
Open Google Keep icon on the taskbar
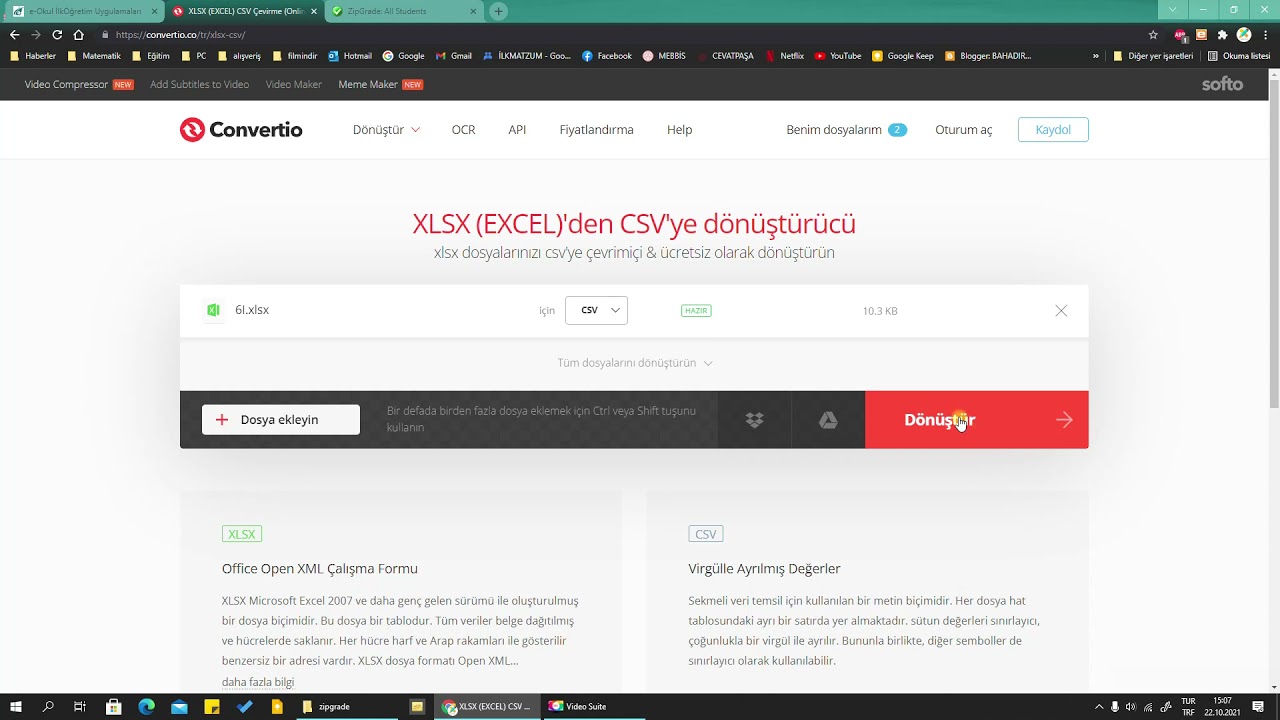pyautogui.click(x=277, y=706)
